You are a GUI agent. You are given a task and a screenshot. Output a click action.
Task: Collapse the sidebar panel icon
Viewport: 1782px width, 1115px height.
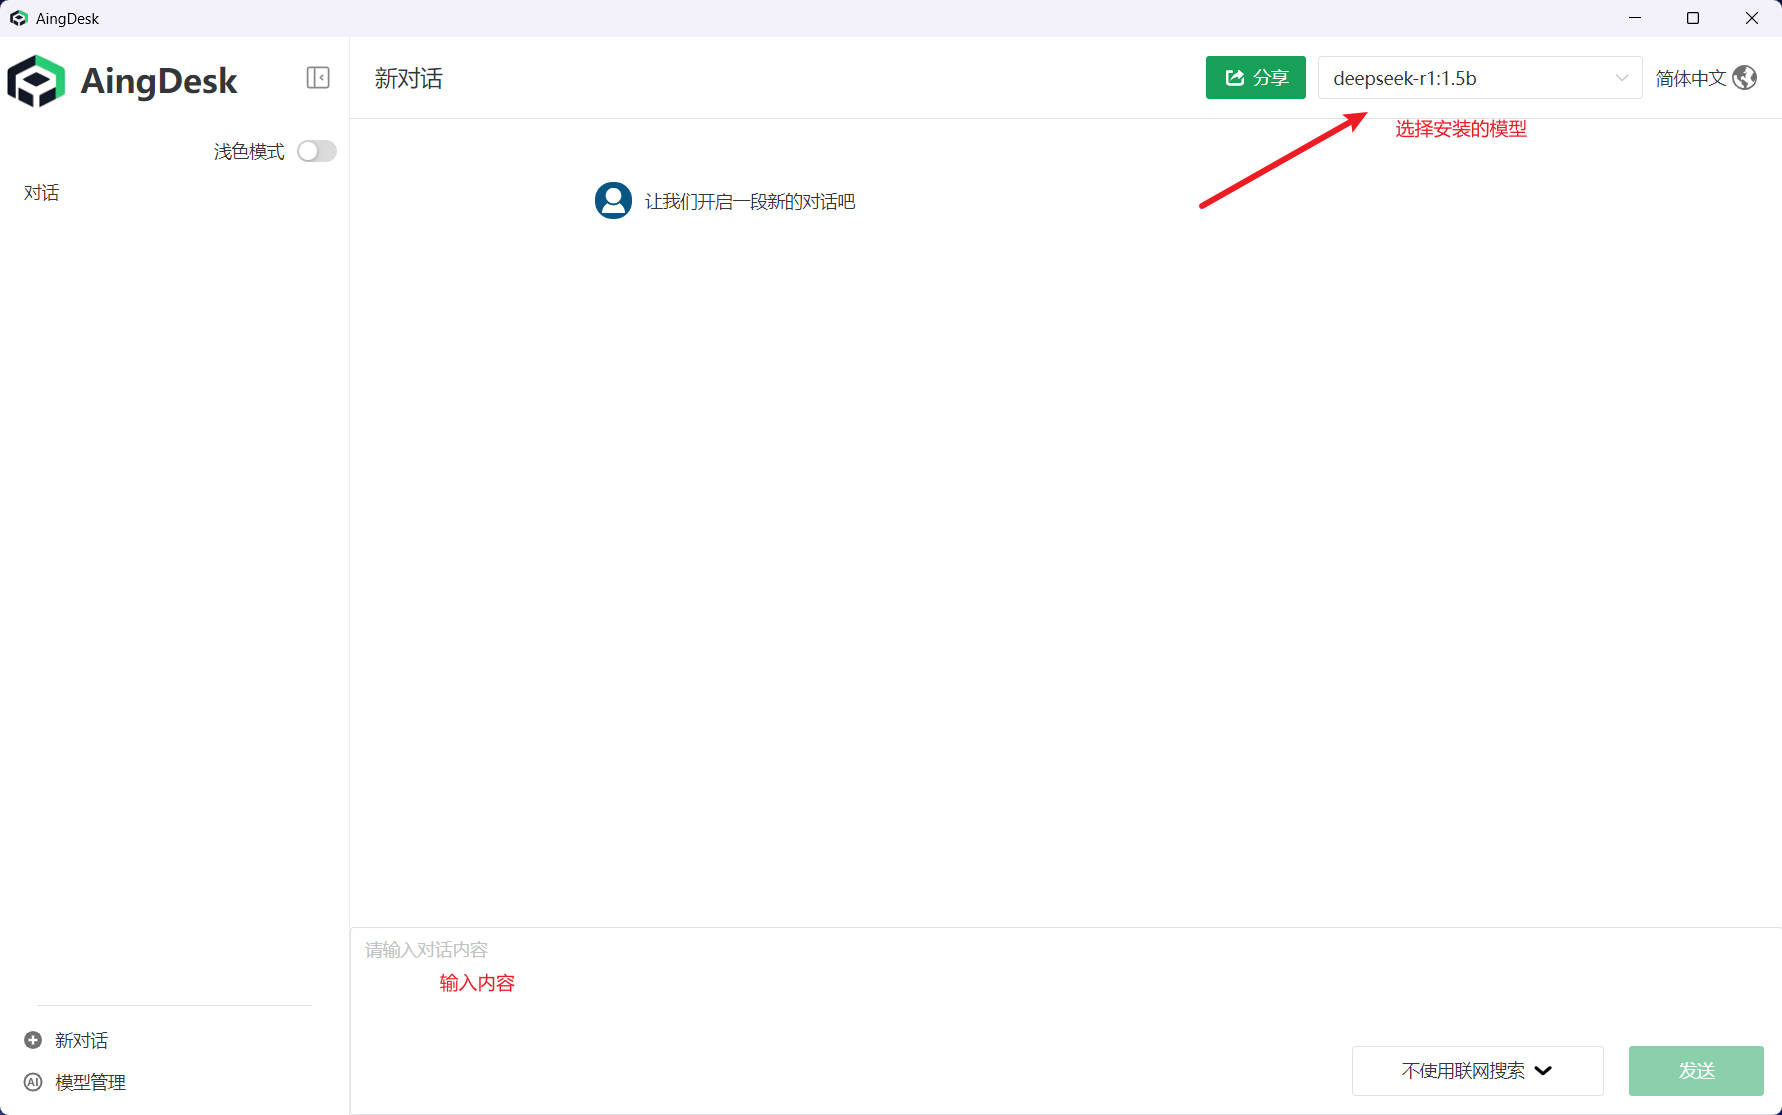coord(318,78)
